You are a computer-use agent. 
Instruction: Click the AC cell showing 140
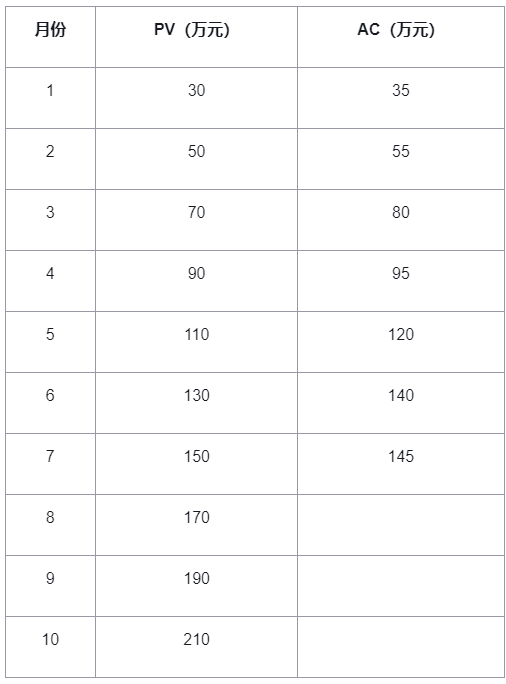(x=400, y=403)
